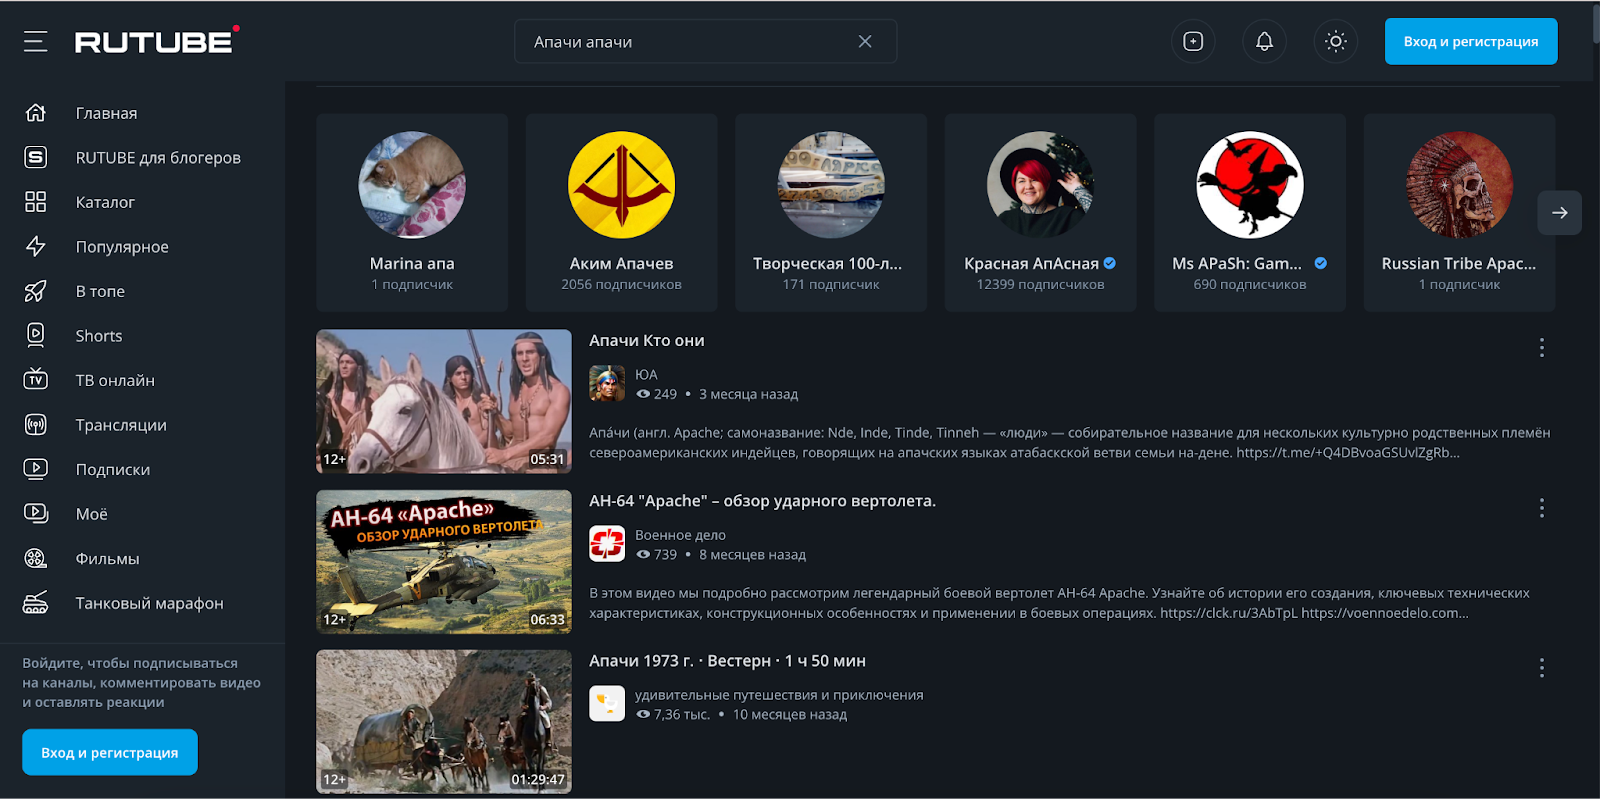The image size is (1600, 799).
Task: Open options menu for Апачи 1973 video
Action: [x=1541, y=668]
